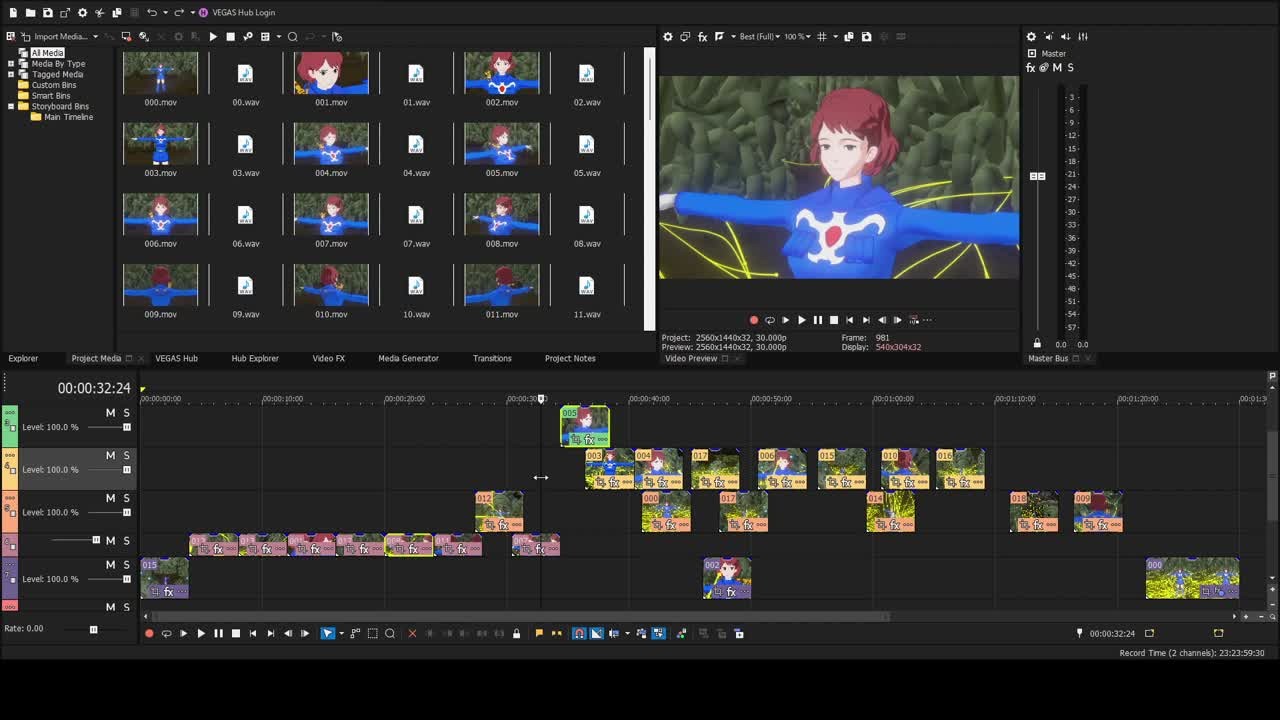The image size is (1280, 720).
Task: Mute the first video track
Action: [111, 413]
